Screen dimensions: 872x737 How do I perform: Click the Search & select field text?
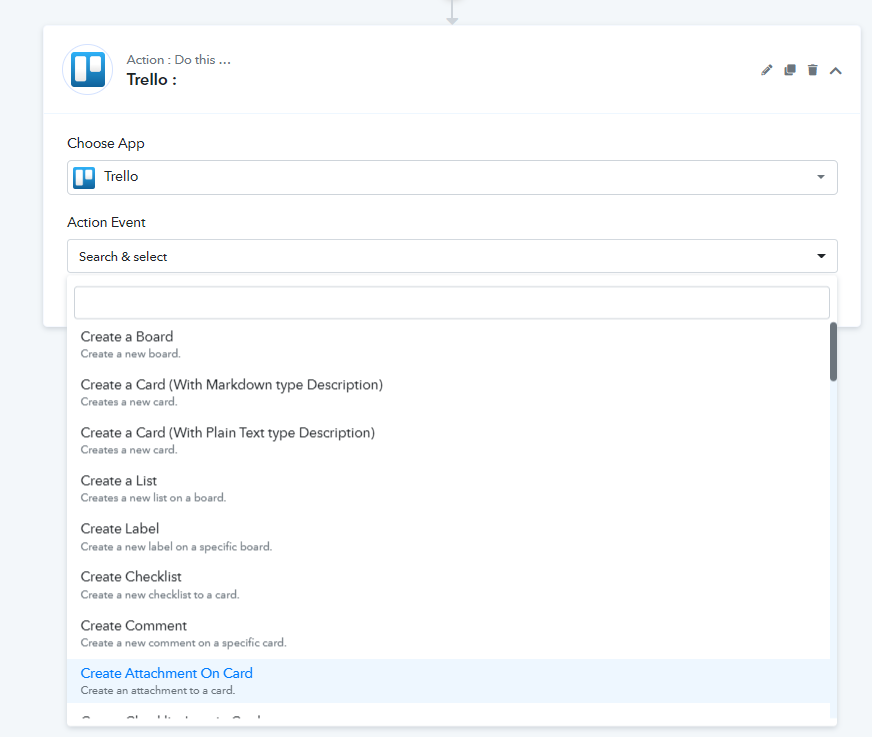[x=123, y=257]
